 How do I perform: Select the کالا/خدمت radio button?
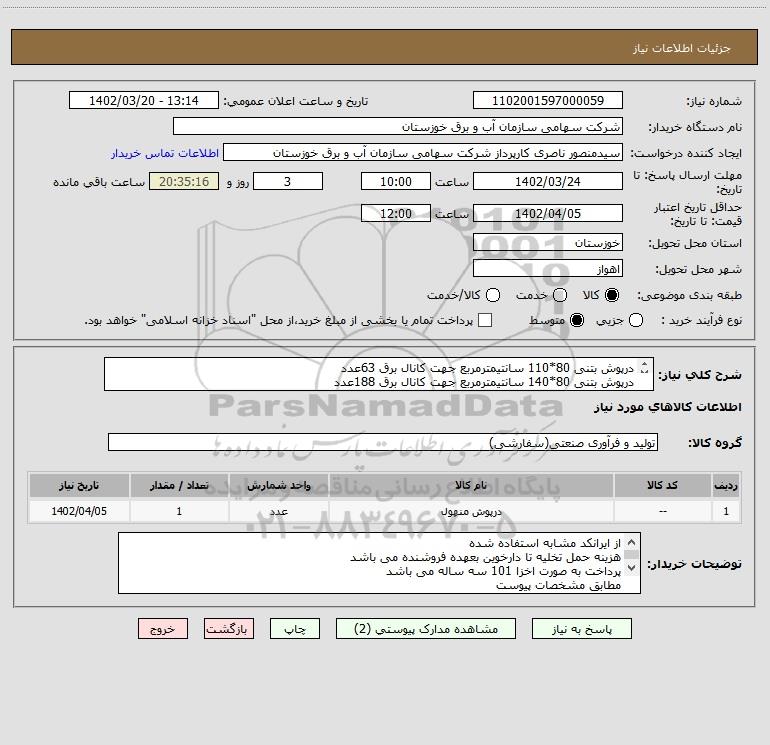pyautogui.click(x=493, y=295)
